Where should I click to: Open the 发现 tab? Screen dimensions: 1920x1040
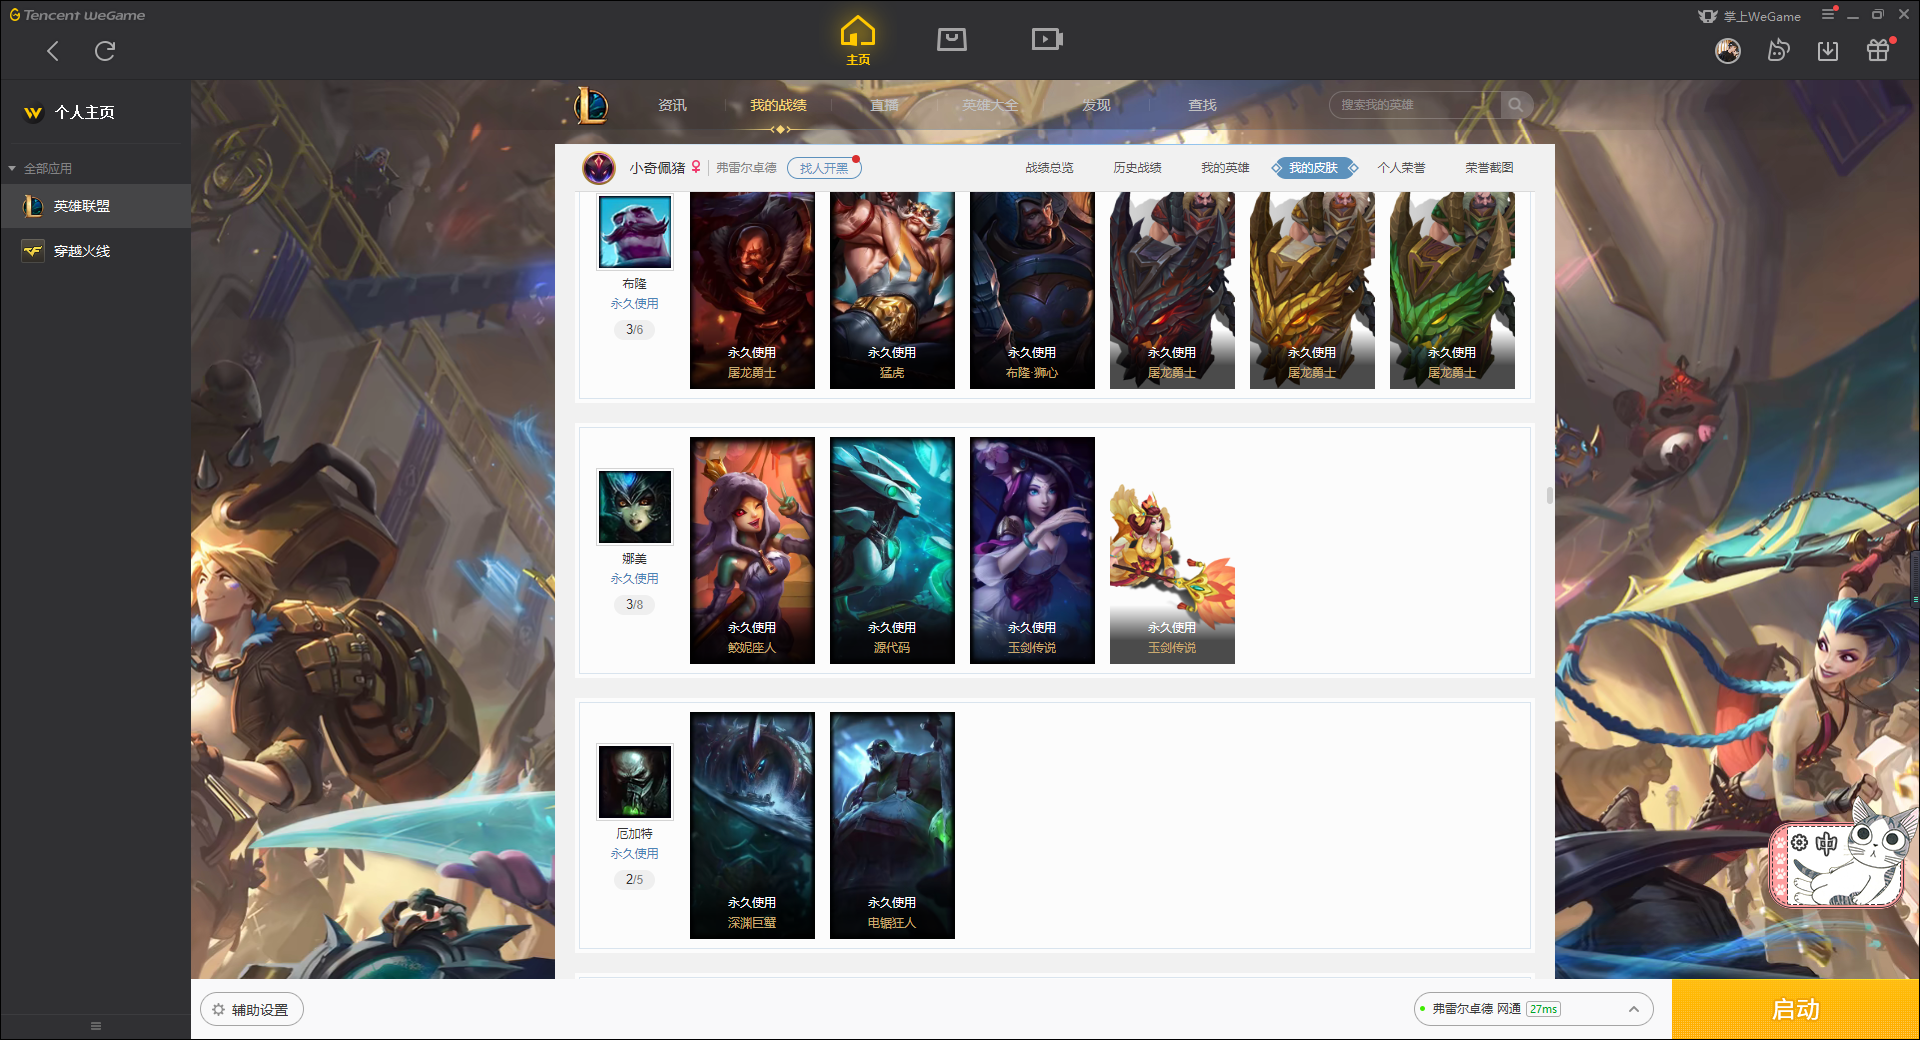click(1096, 105)
